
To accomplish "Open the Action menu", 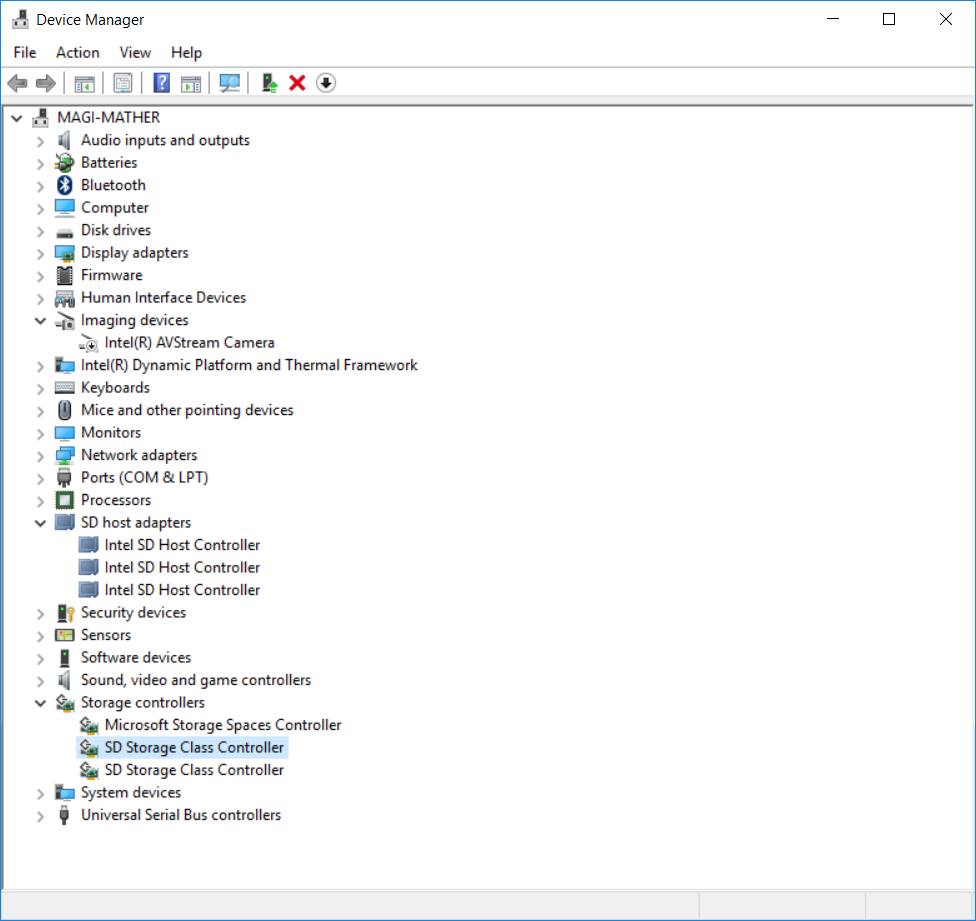I will [x=78, y=52].
